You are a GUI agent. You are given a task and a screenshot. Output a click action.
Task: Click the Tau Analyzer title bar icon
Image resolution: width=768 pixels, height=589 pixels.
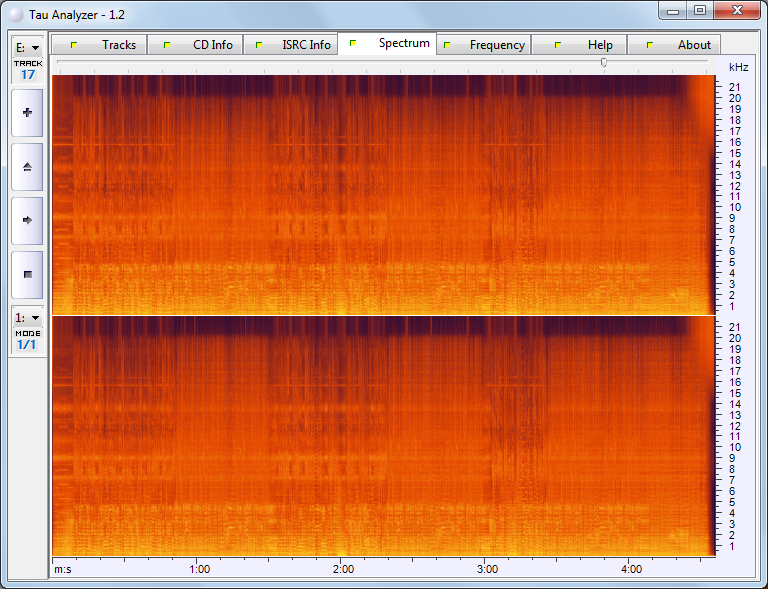click(15, 15)
